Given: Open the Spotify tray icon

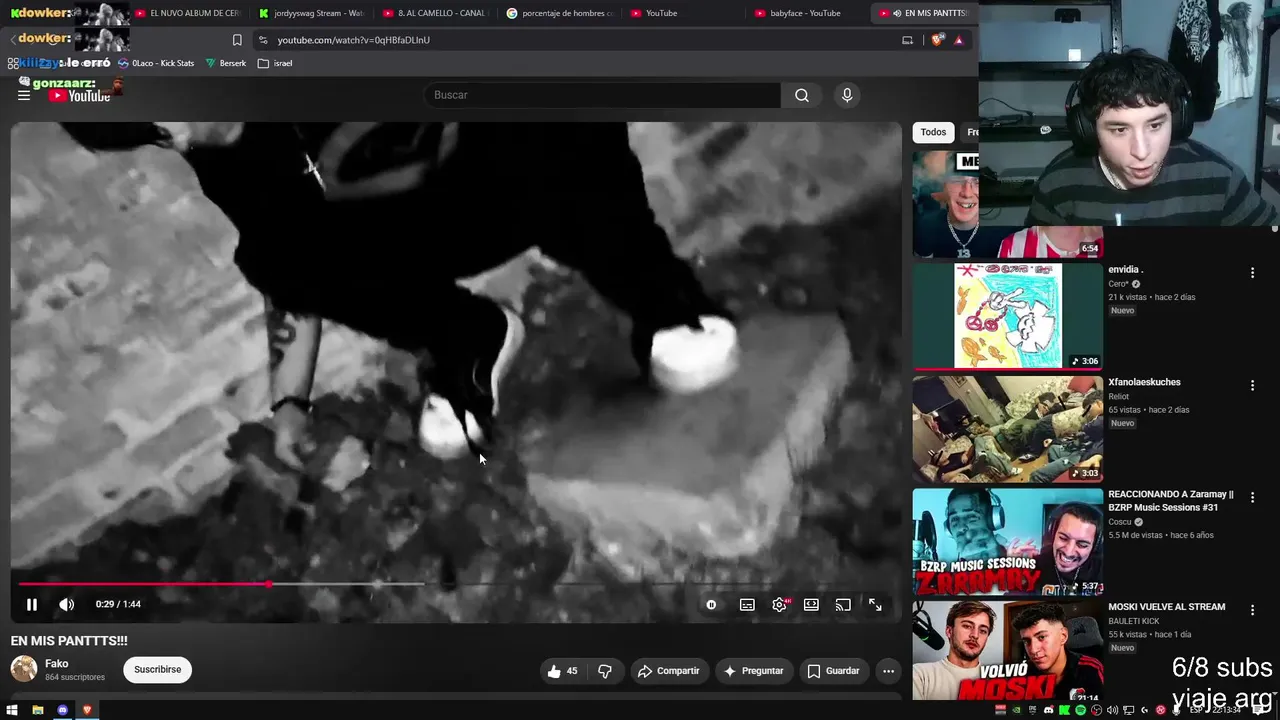Looking at the screenshot, I should pyautogui.click(x=1081, y=710).
